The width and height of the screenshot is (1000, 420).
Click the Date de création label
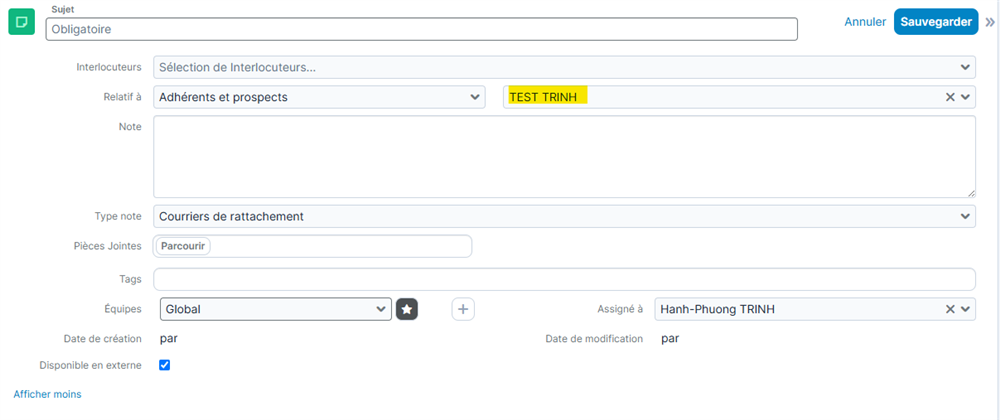pyautogui.click(x=103, y=338)
